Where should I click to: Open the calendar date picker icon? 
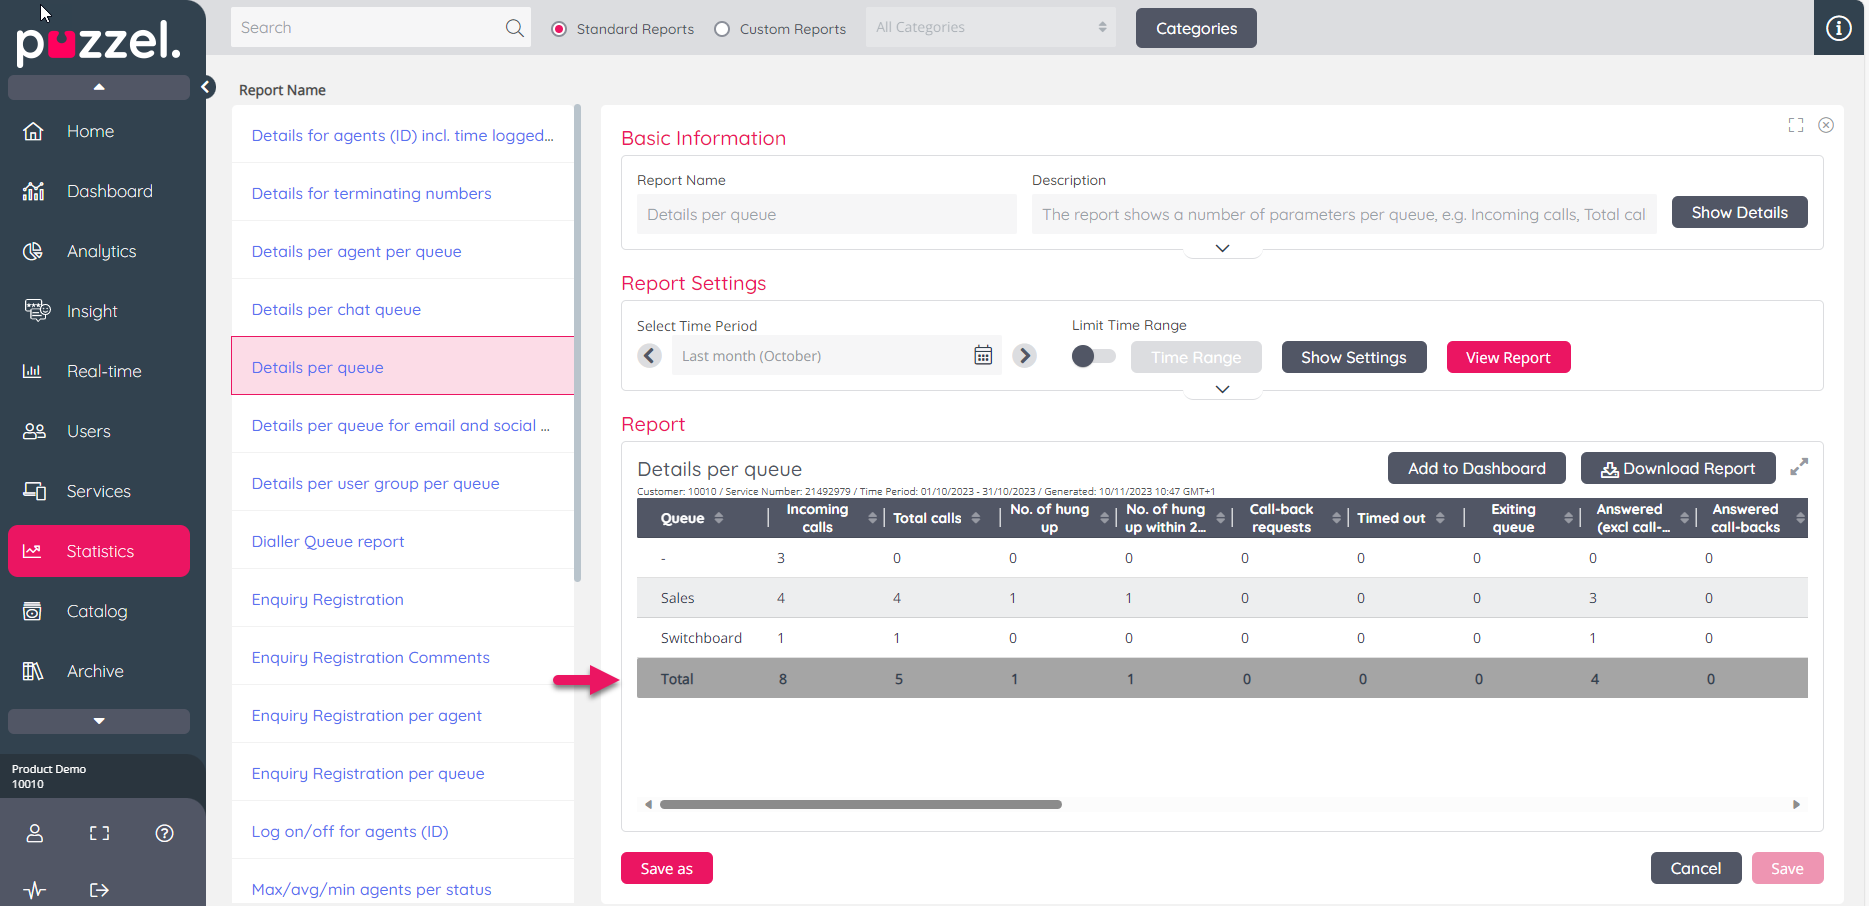pyautogui.click(x=983, y=356)
